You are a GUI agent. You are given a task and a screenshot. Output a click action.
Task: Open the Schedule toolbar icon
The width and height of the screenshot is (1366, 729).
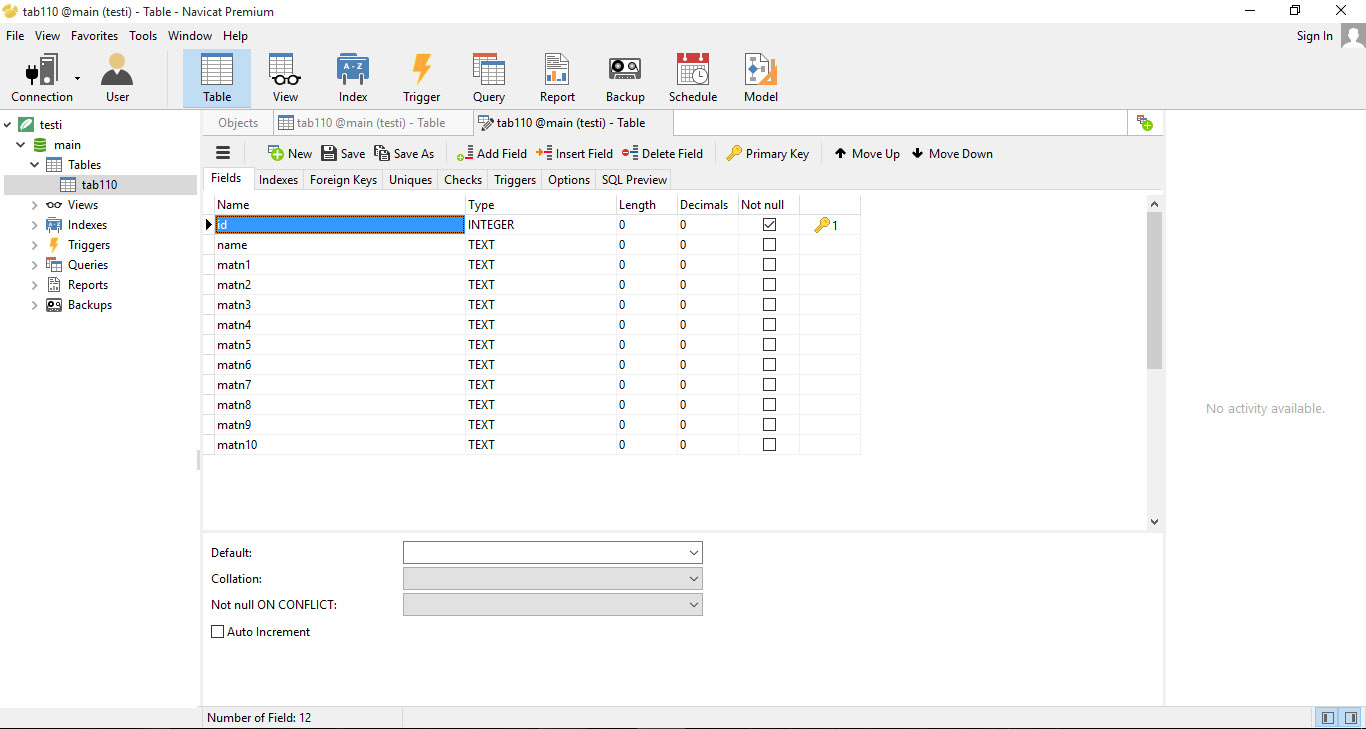click(693, 78)
